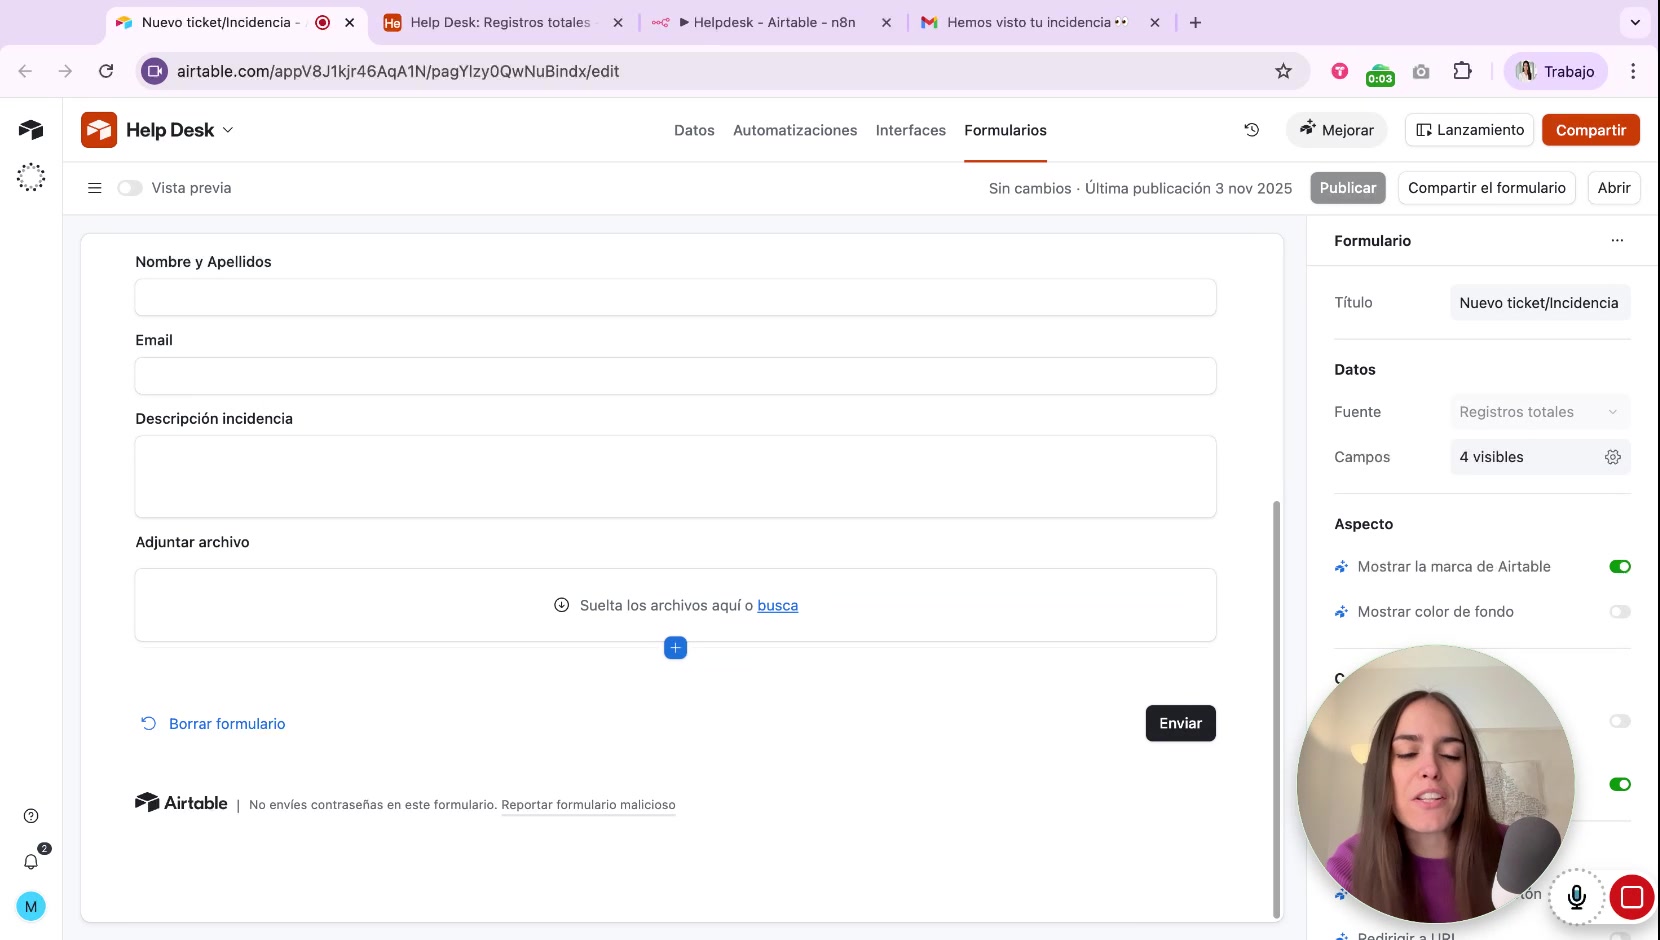1660x940 pixels.
Task: Open the Fuente Registros totales dropdown
Action: (1539, 412)
